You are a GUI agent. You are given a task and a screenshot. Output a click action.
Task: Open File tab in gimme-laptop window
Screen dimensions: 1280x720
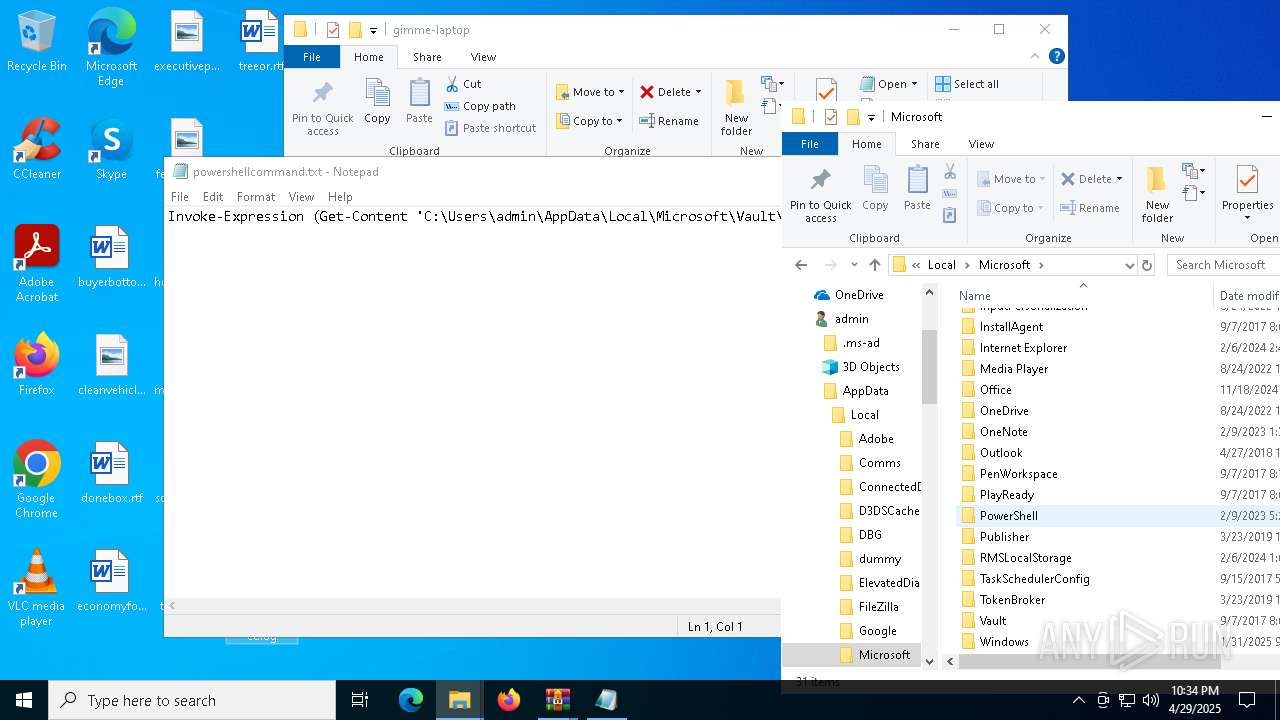pos(312,57)
